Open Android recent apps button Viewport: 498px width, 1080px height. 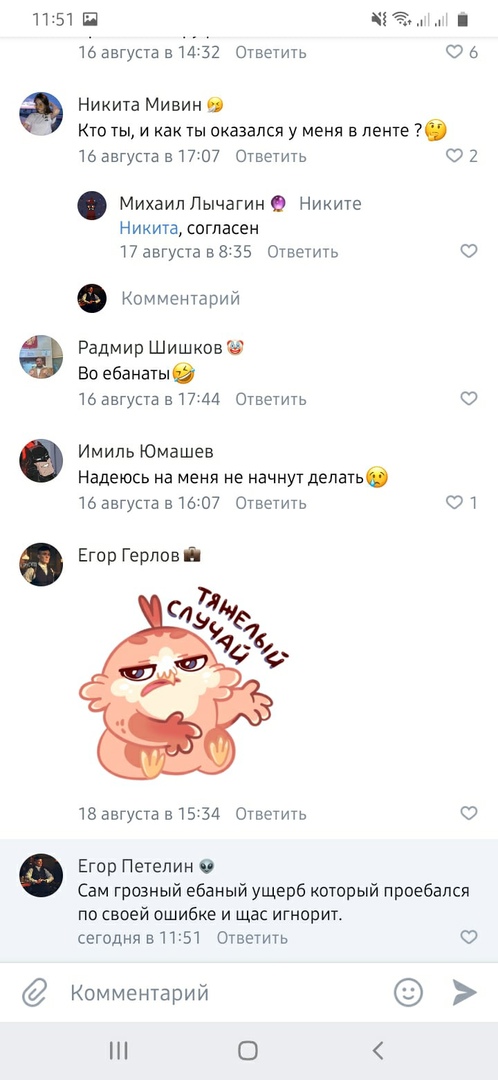118,1050
